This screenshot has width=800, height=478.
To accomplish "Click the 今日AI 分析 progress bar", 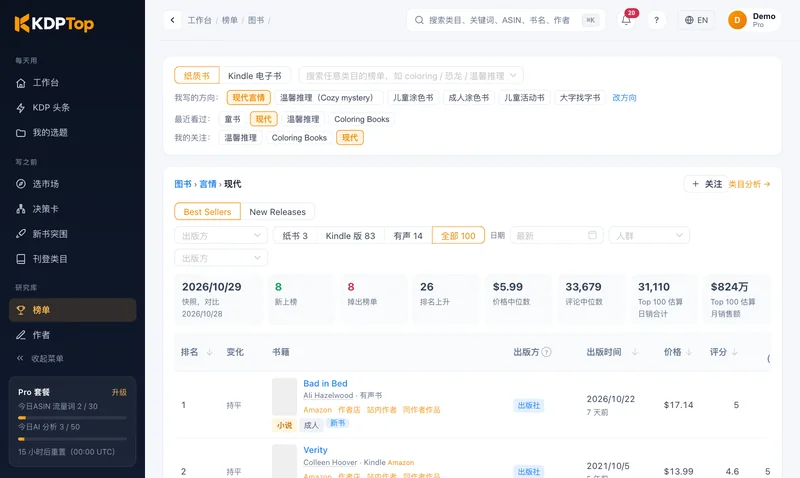I will click(x=72, y=439).
